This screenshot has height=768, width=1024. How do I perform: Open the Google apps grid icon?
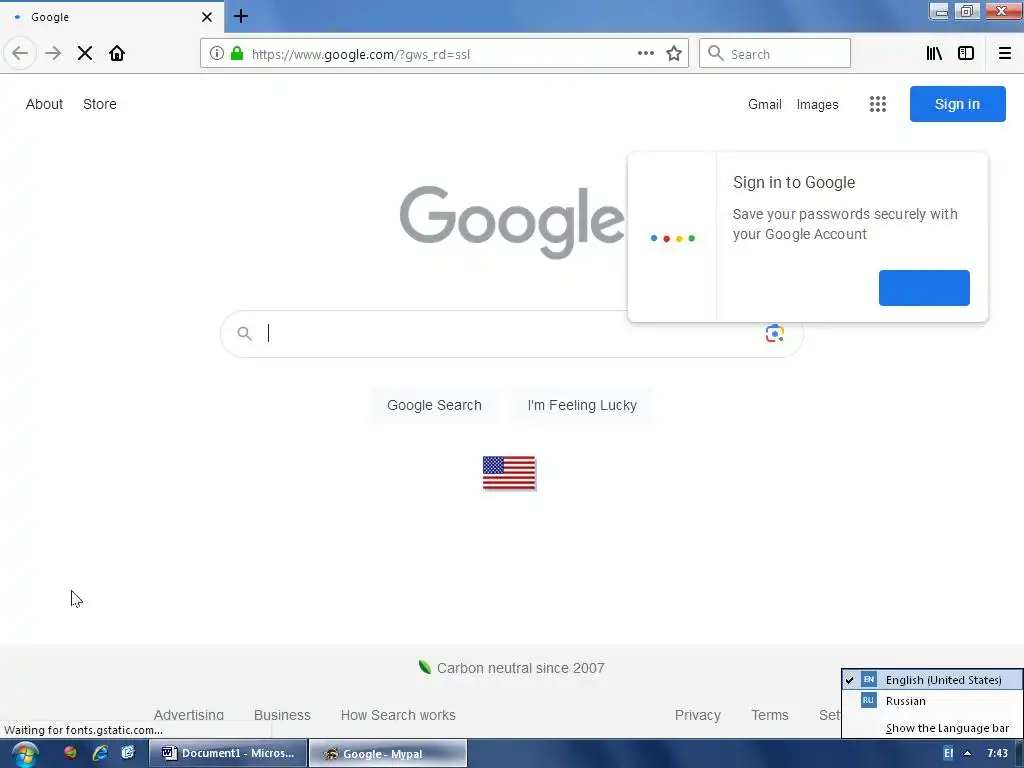(x=878, y=104)
